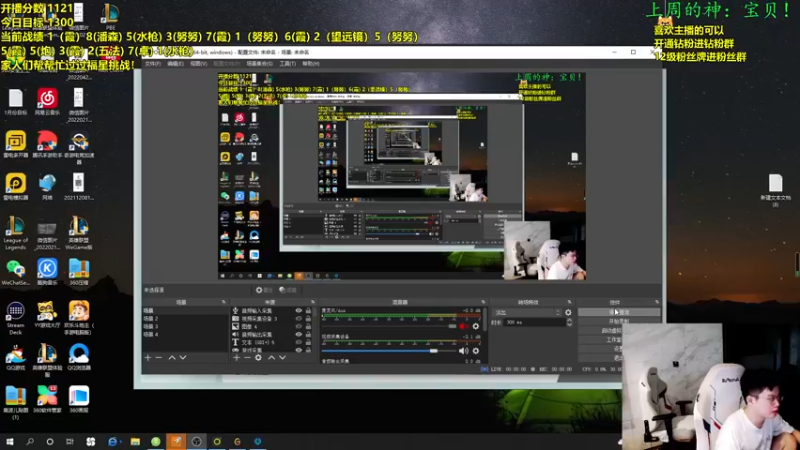
Task: Open 英雄联盟 WeGame版 desktop shortcut
Action: point(79,233)
